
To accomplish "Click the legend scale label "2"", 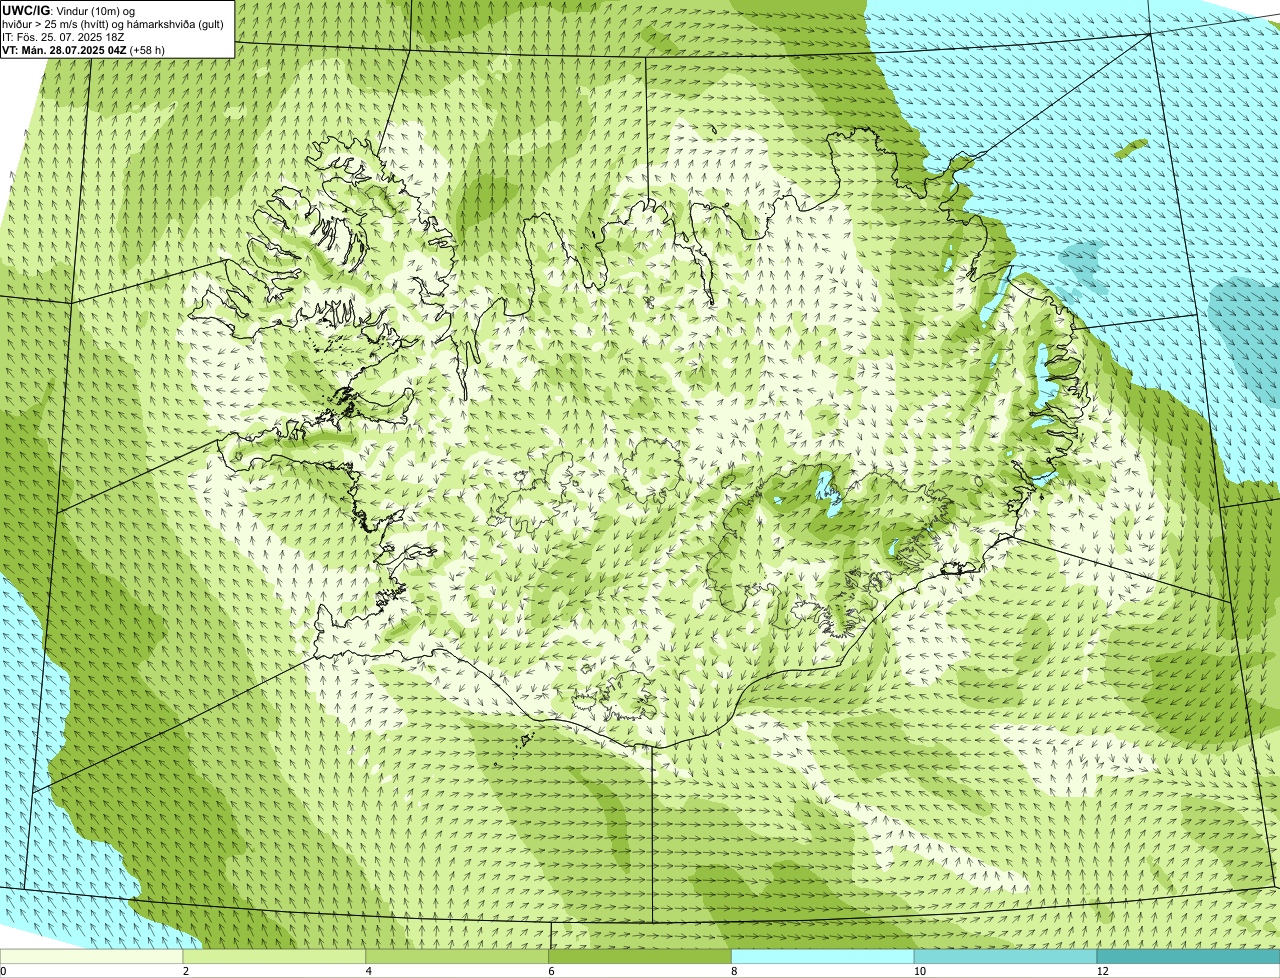I will (x=186, y=971).
